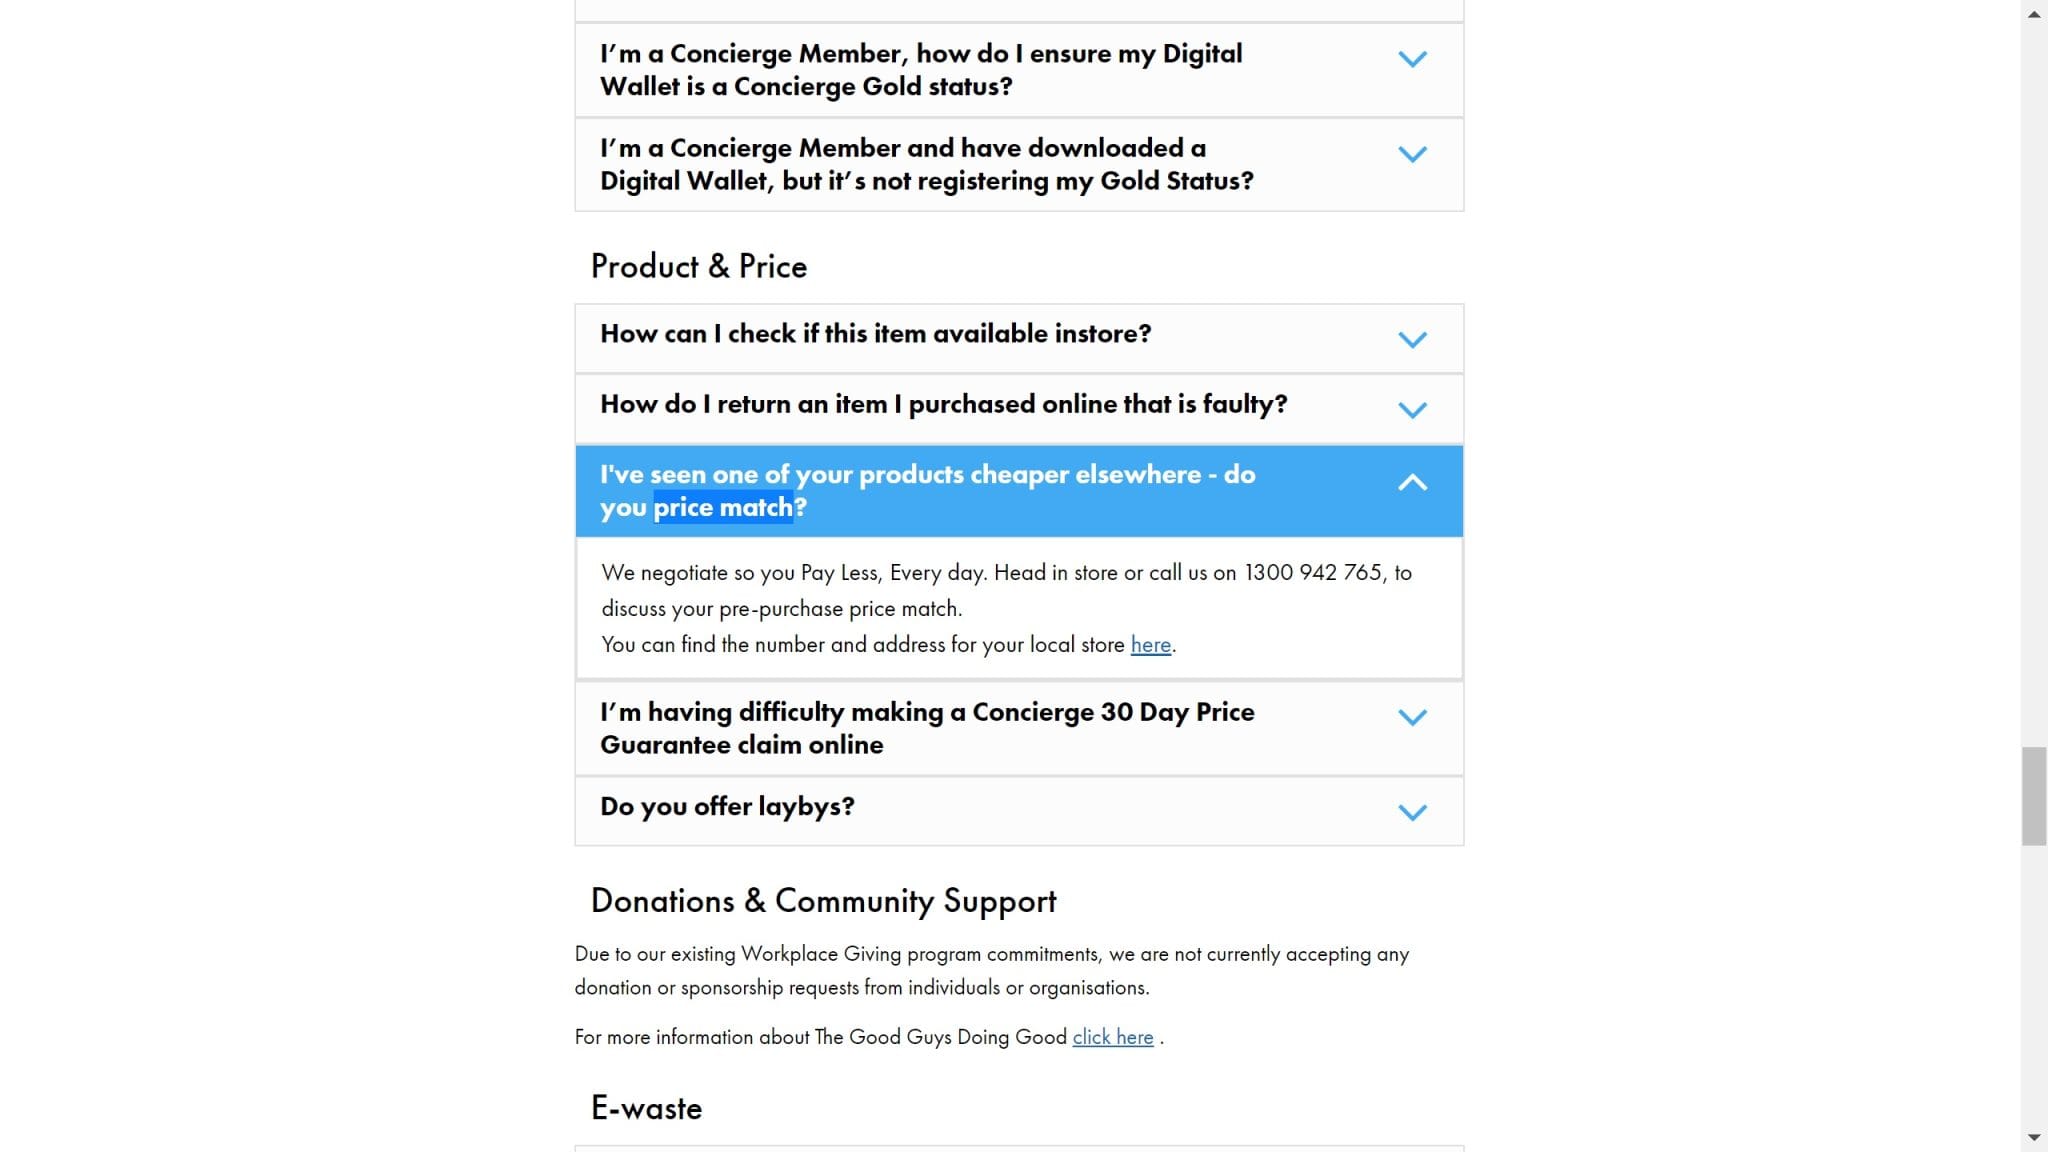
Task: Click the scroll down arrow on scrollbar
Action: (x=2034, y=1138)
